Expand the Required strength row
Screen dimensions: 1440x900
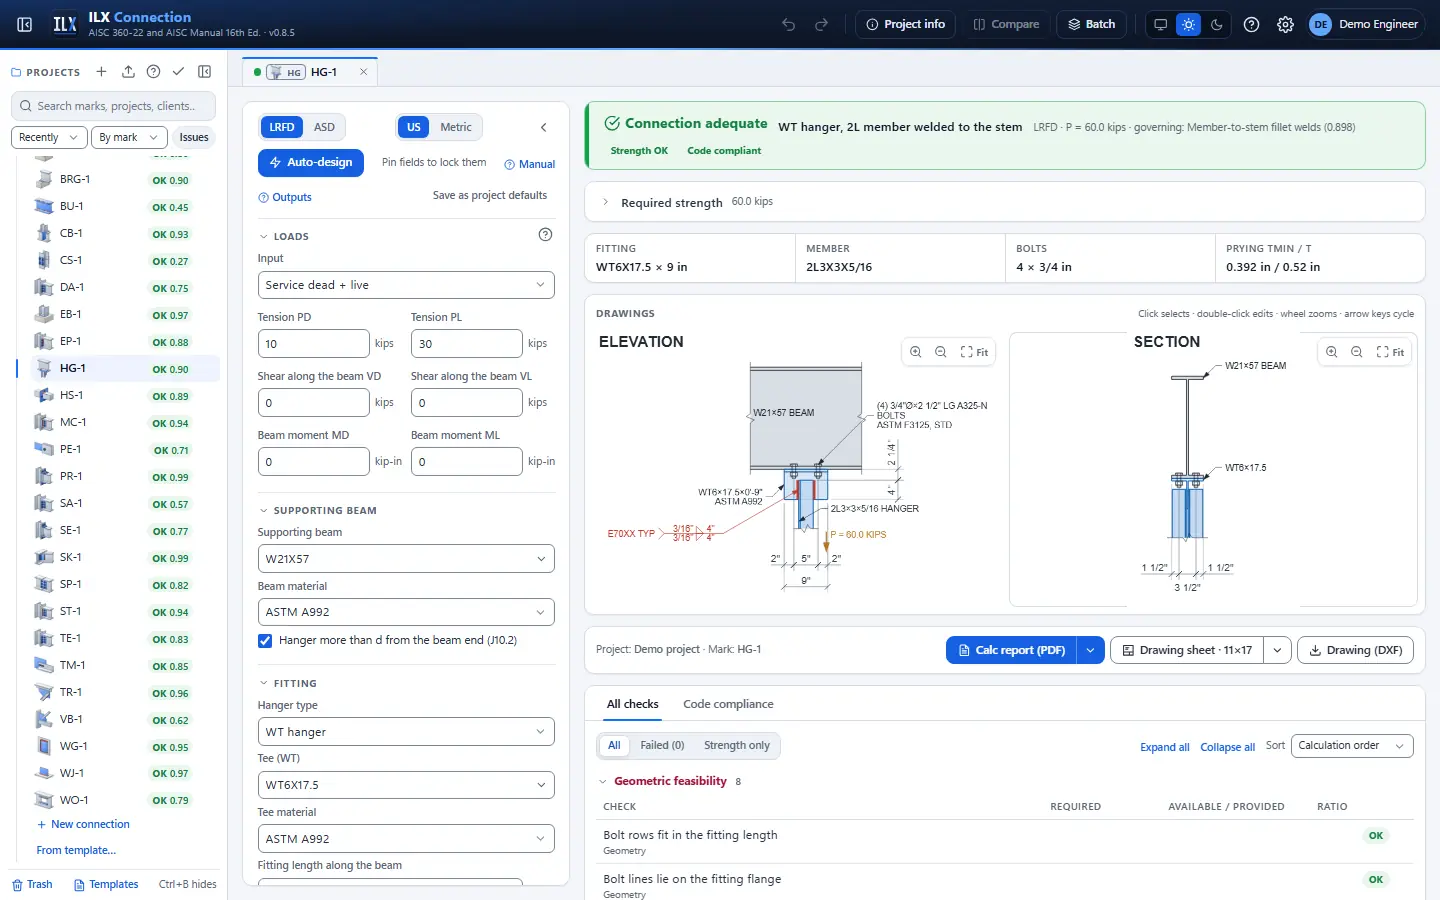(x=1004, y=202)
